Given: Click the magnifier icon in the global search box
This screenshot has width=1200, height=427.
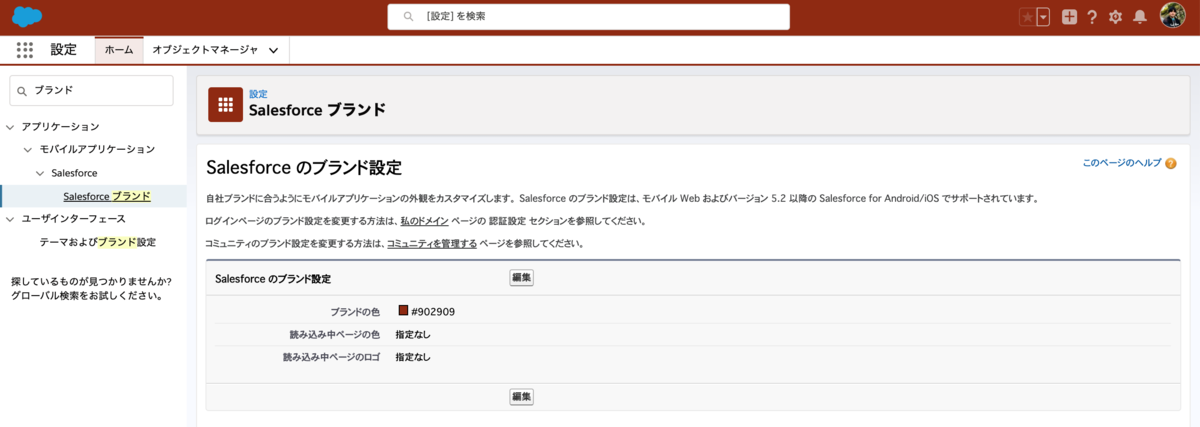Looking at the screenshot, I should (407, 17).
